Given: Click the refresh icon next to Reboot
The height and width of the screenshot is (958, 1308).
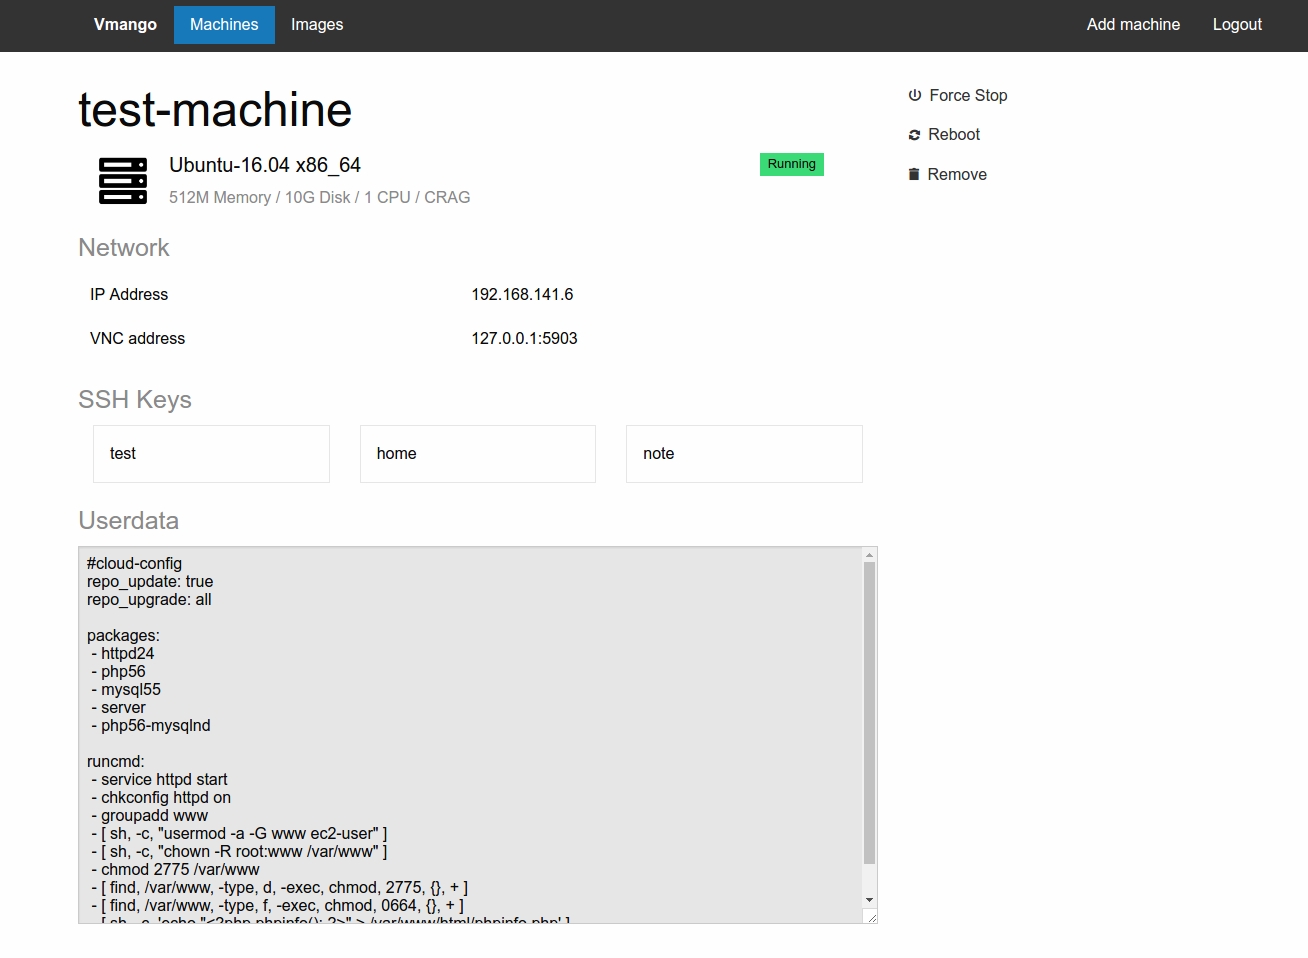Looking at the screenshot, I should pos(914,135).
